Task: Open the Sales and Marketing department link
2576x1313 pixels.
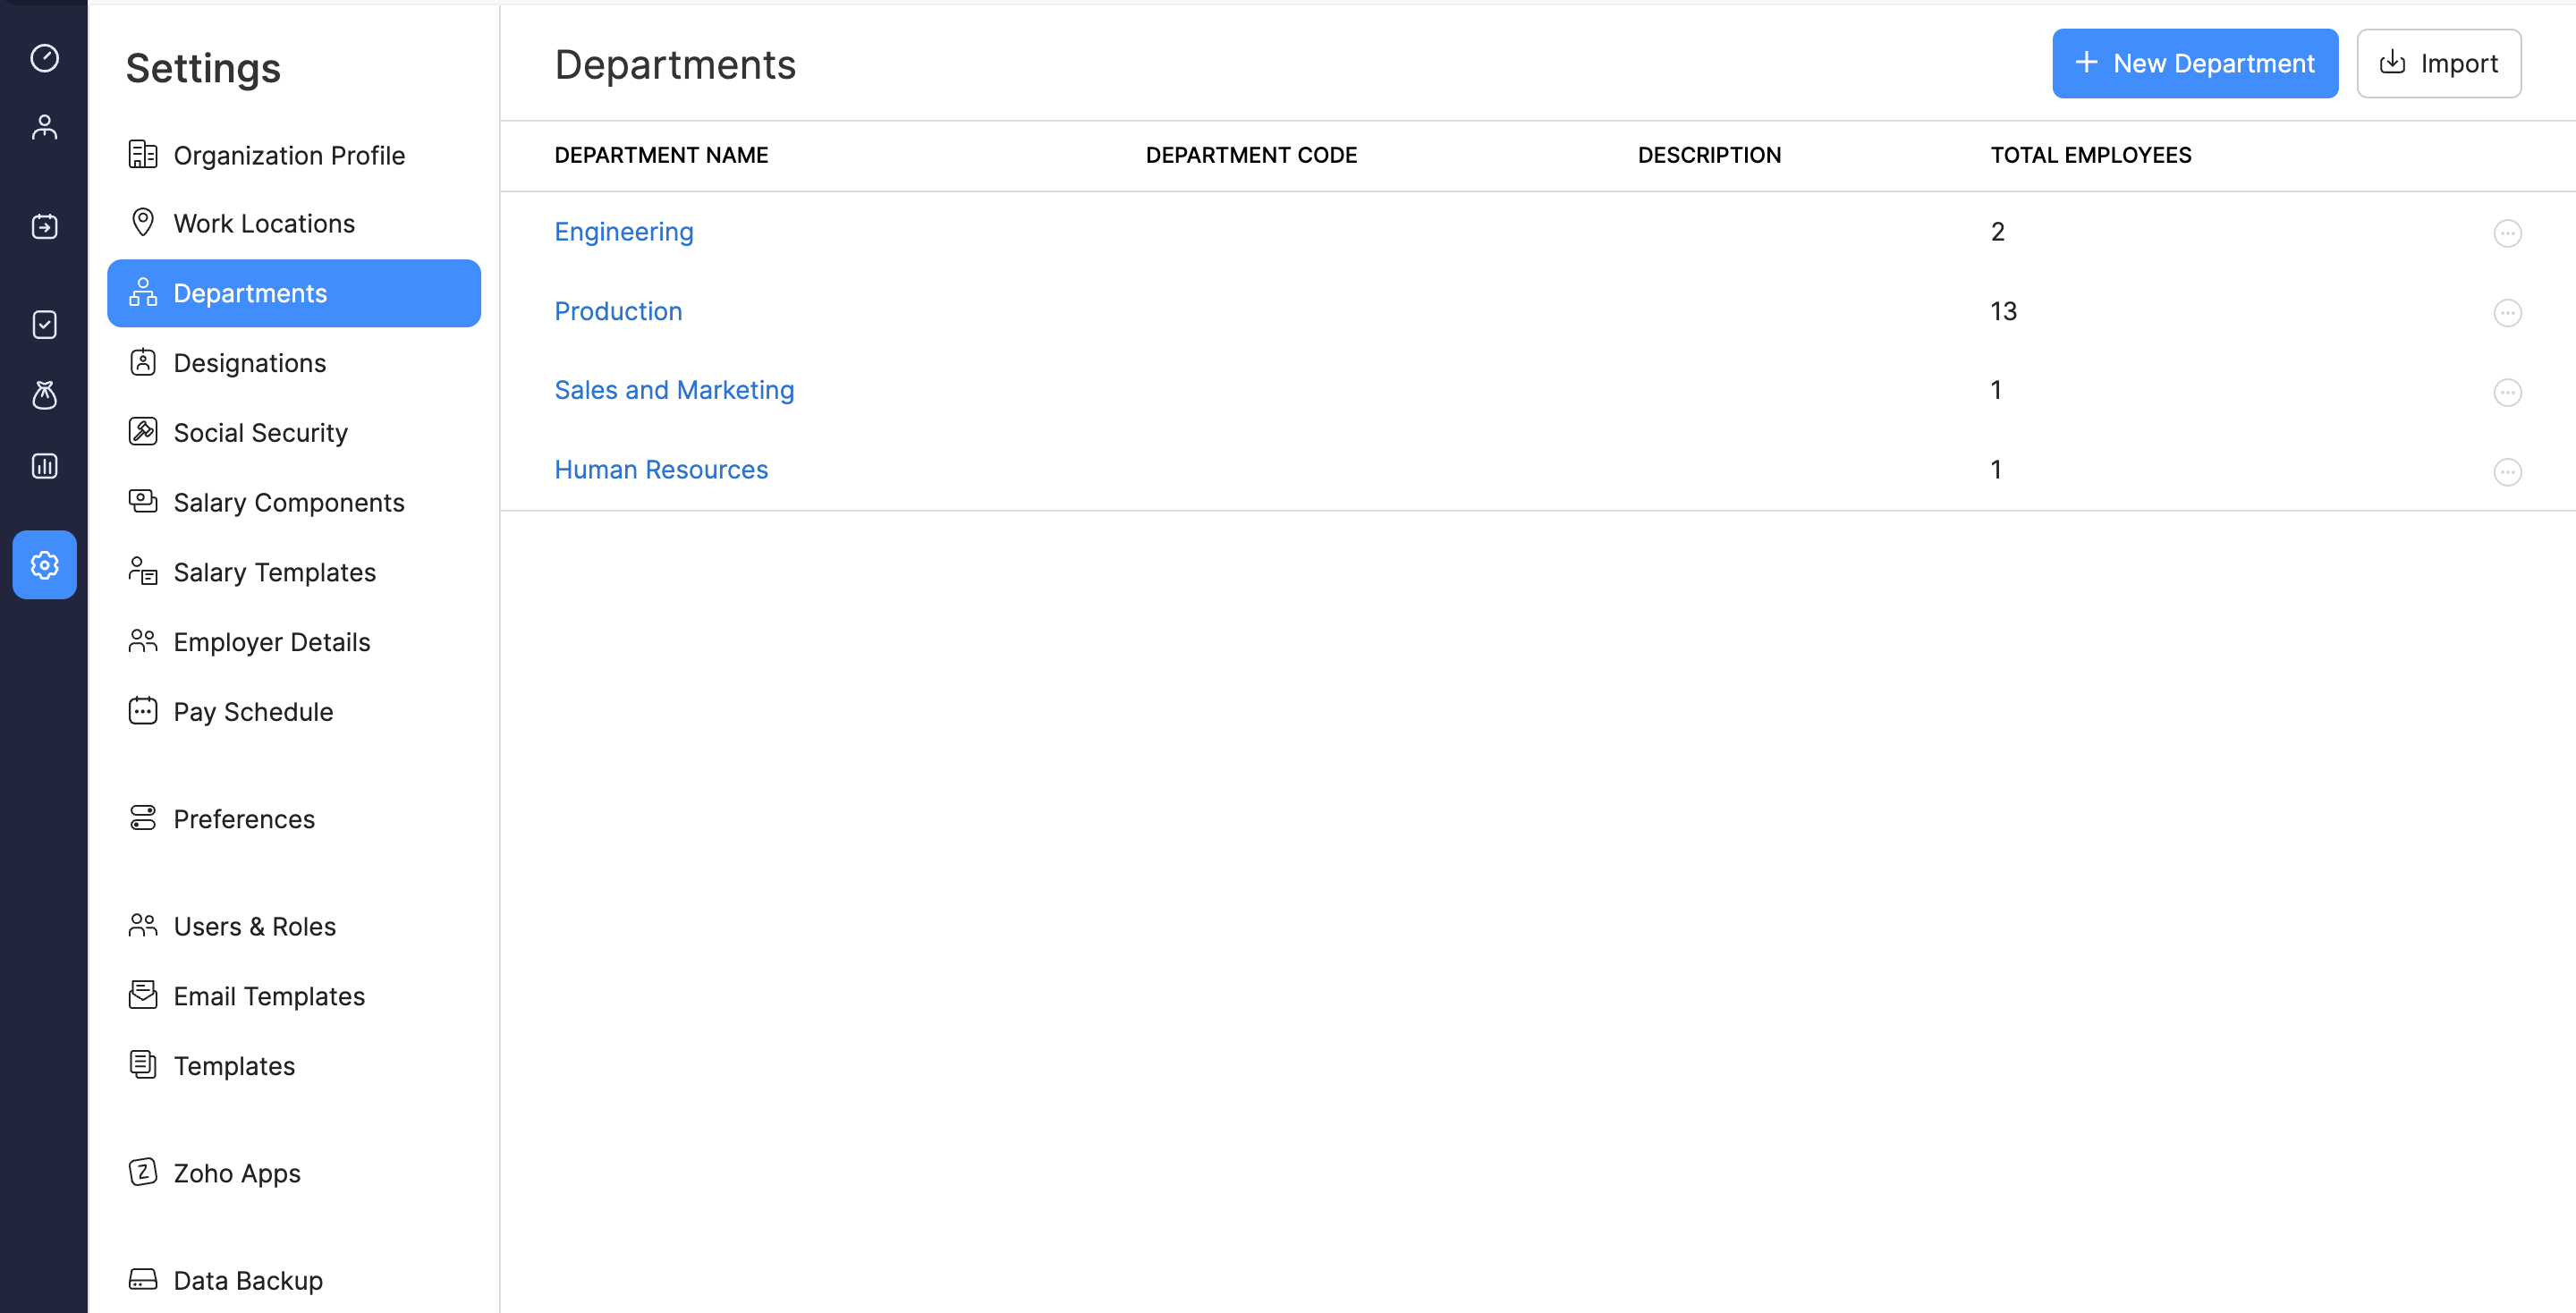Action: click(673, 390)
